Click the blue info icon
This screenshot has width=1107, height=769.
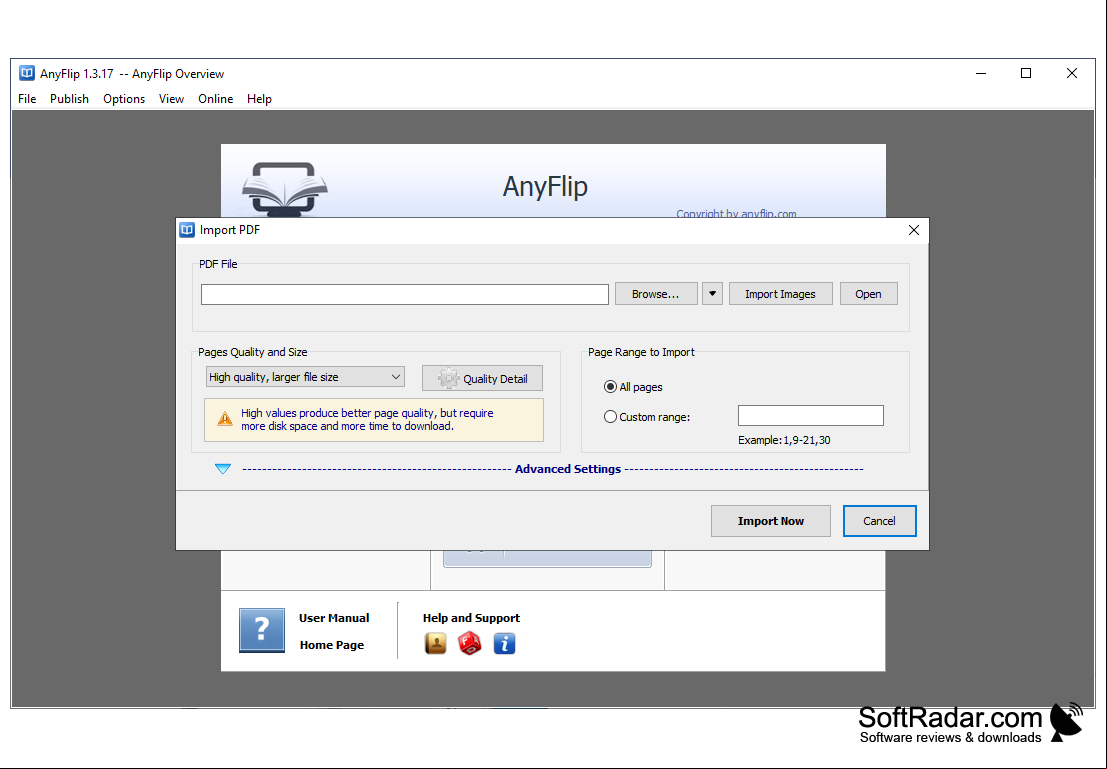[x=504, y=643]
